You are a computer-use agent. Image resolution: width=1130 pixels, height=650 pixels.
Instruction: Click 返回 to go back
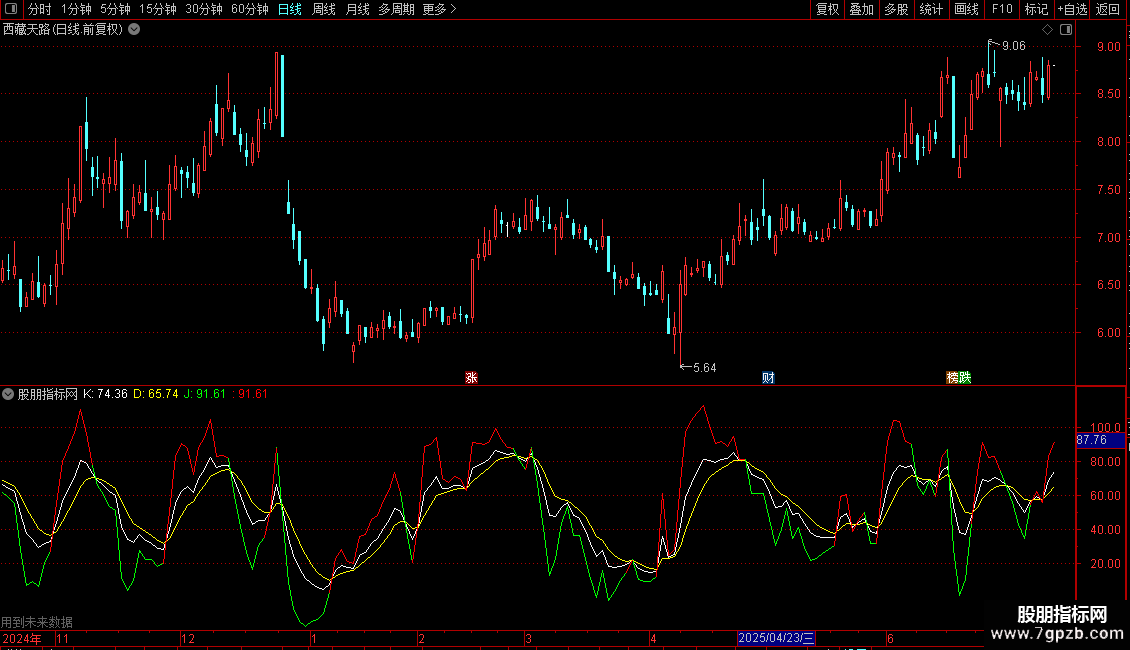(x=1108, y=9)
